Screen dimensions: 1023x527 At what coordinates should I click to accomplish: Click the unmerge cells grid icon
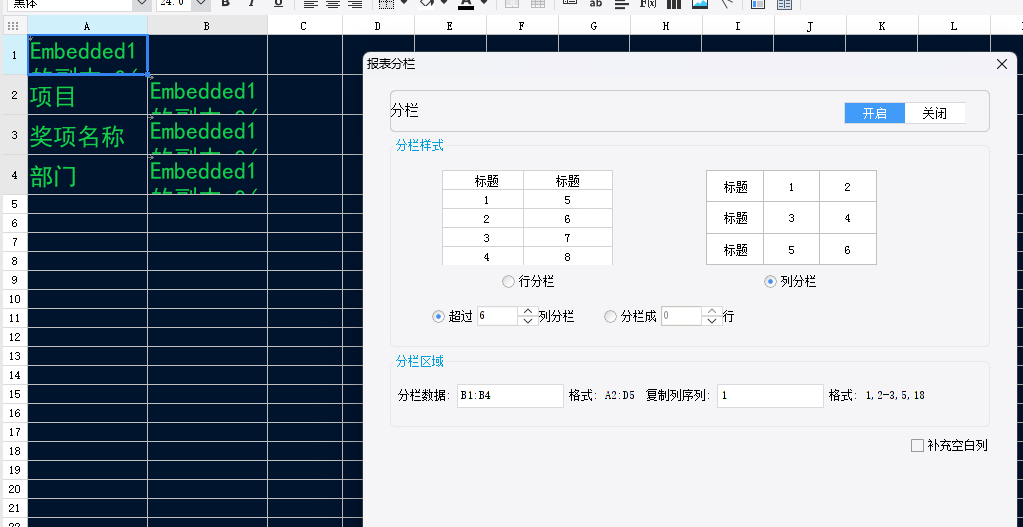[x=538, y=3]
